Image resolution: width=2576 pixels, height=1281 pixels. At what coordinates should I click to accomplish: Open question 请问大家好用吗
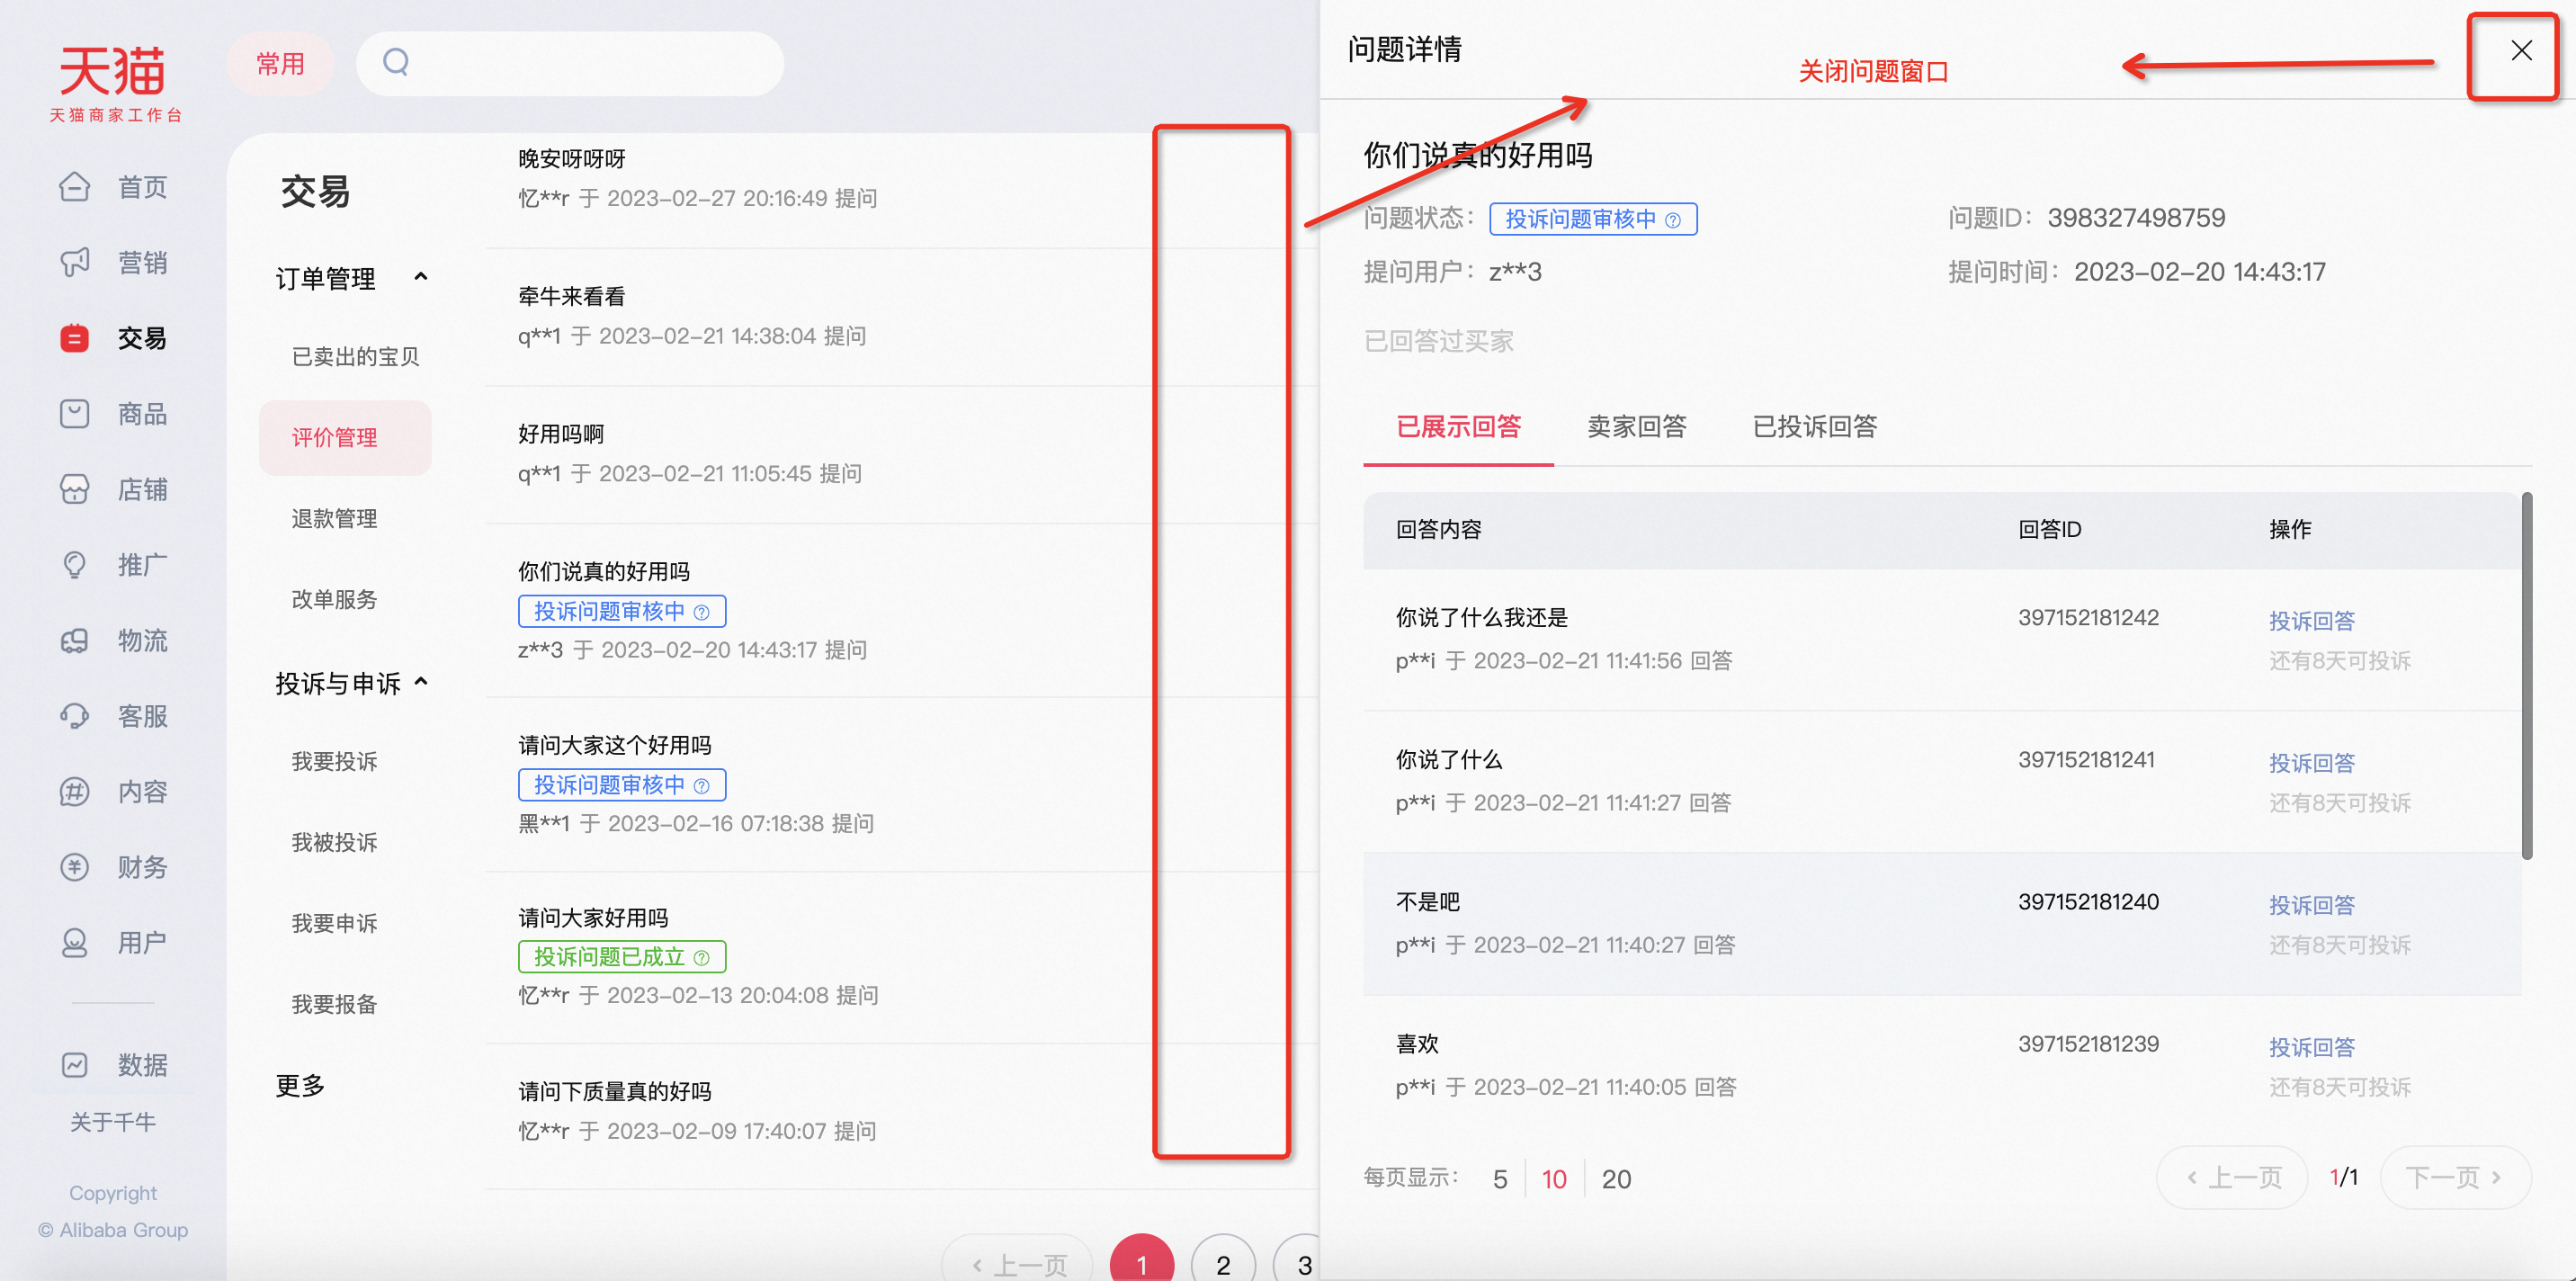click(593, 919)
